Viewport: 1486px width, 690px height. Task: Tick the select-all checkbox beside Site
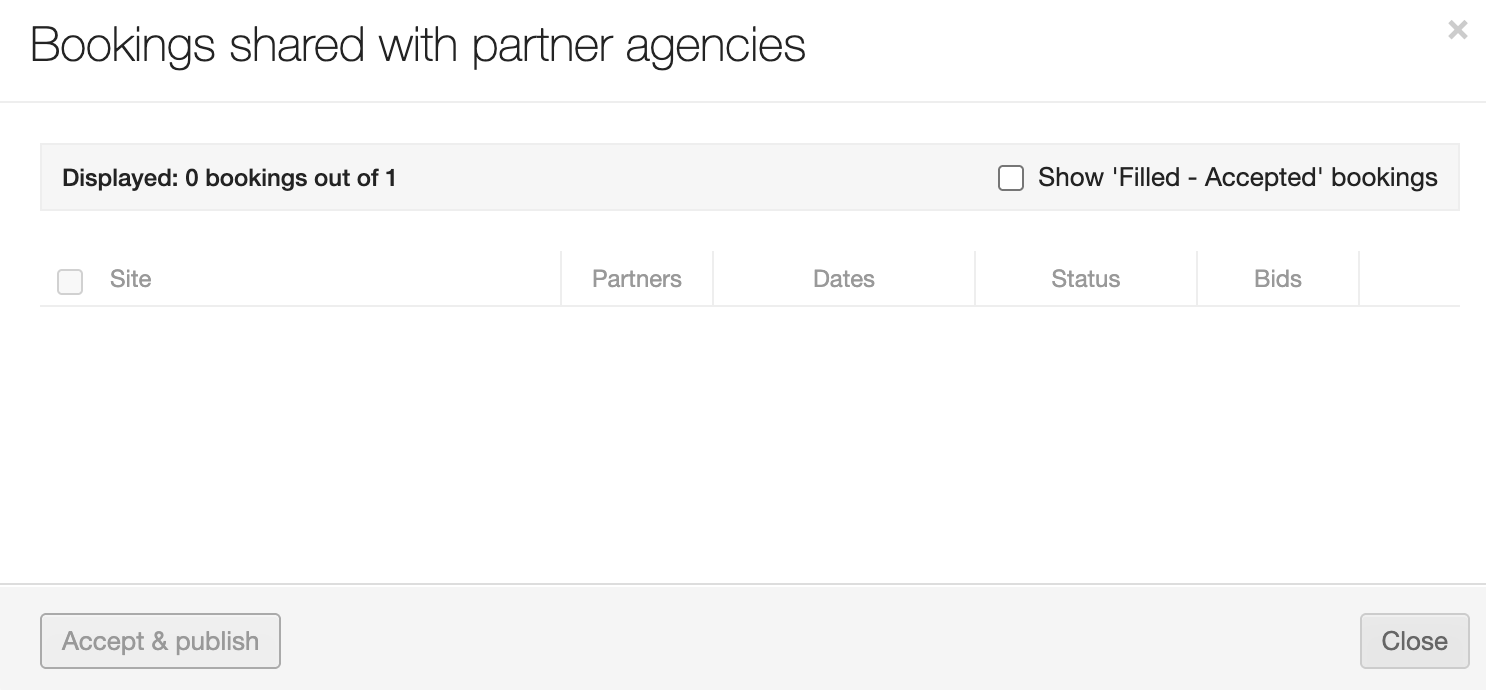point(70,281)
